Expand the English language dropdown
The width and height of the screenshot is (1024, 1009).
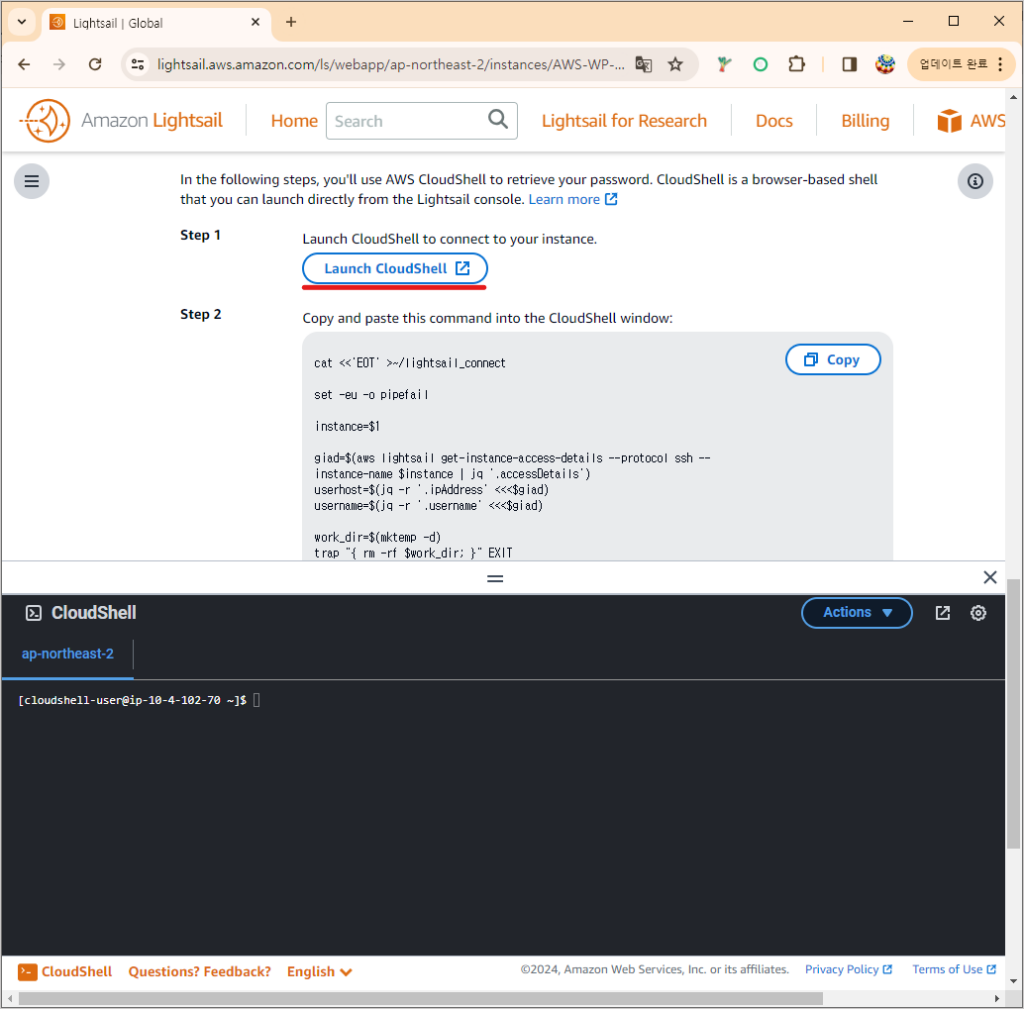pos(319,972)
